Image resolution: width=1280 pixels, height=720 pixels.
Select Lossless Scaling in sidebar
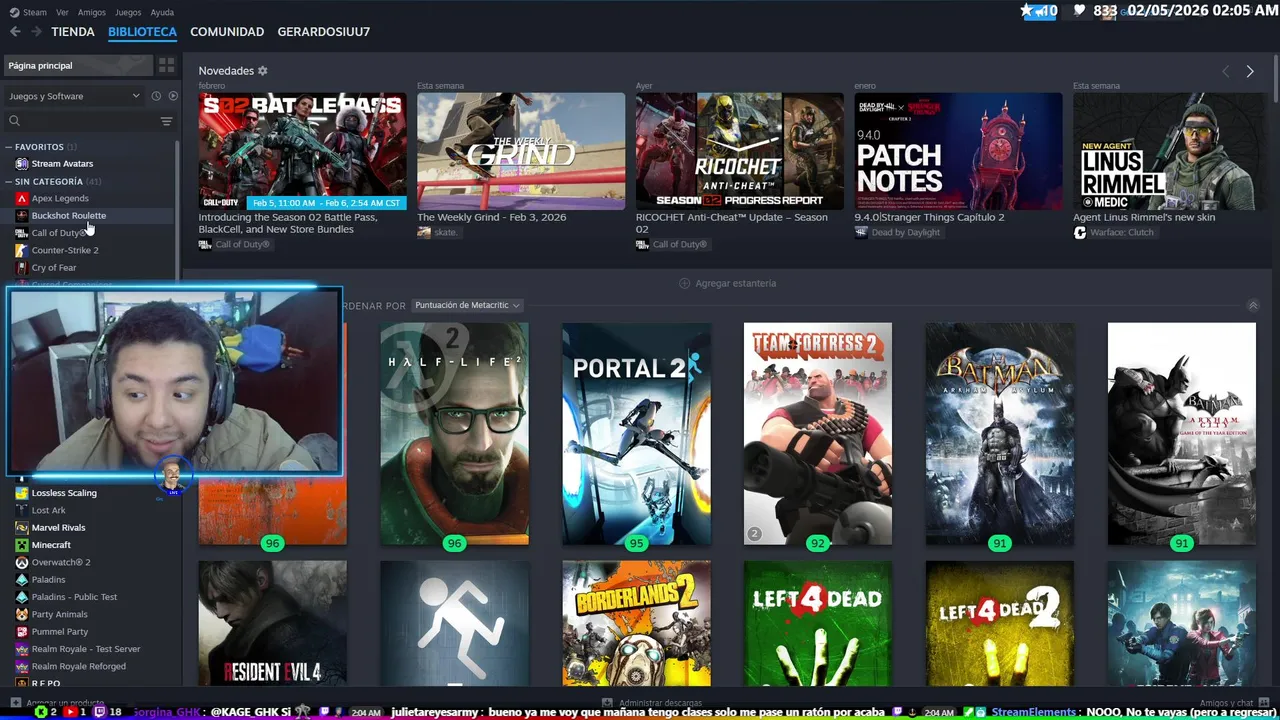pos(64,493)
